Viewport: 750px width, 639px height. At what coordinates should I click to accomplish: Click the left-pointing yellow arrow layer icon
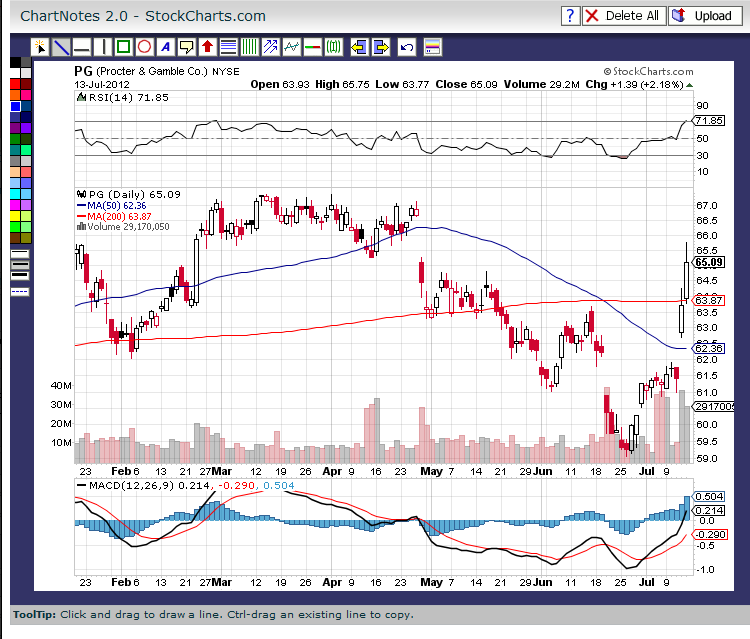click(359, 47)
